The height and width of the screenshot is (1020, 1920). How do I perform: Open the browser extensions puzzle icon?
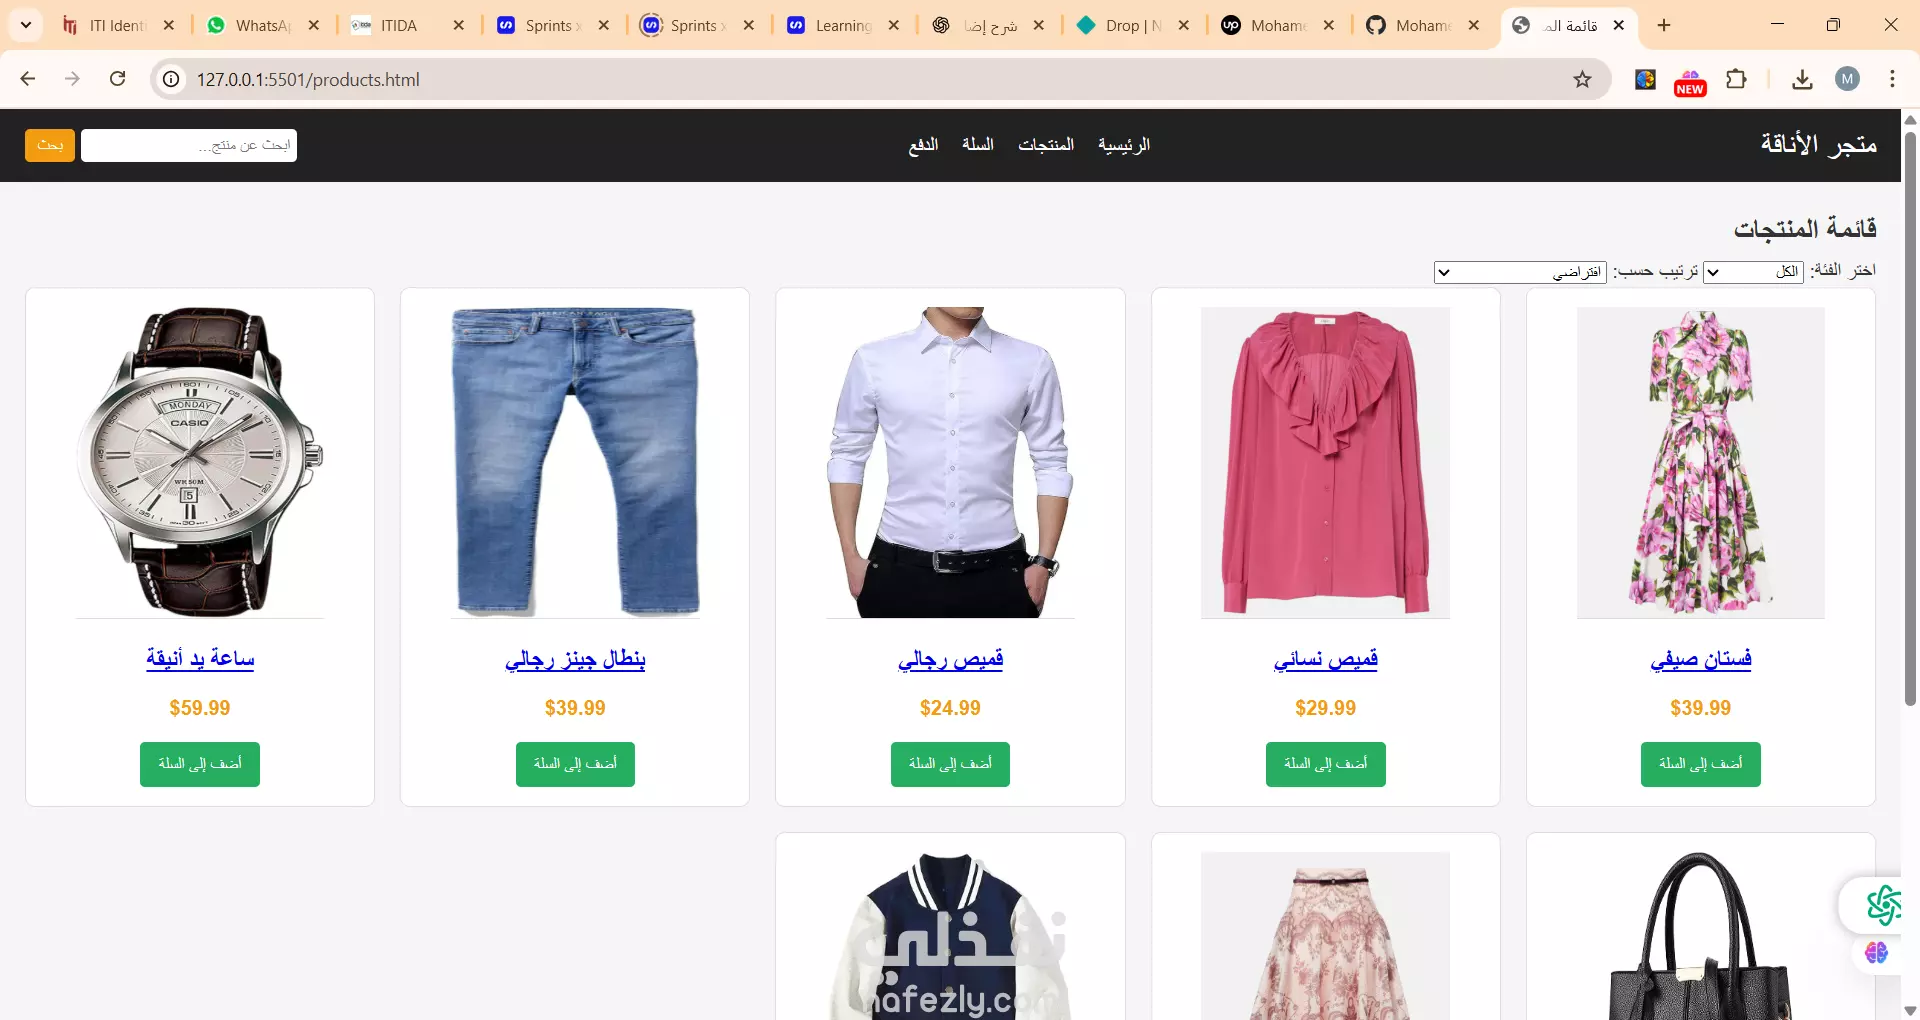(x=1737, y=79)
